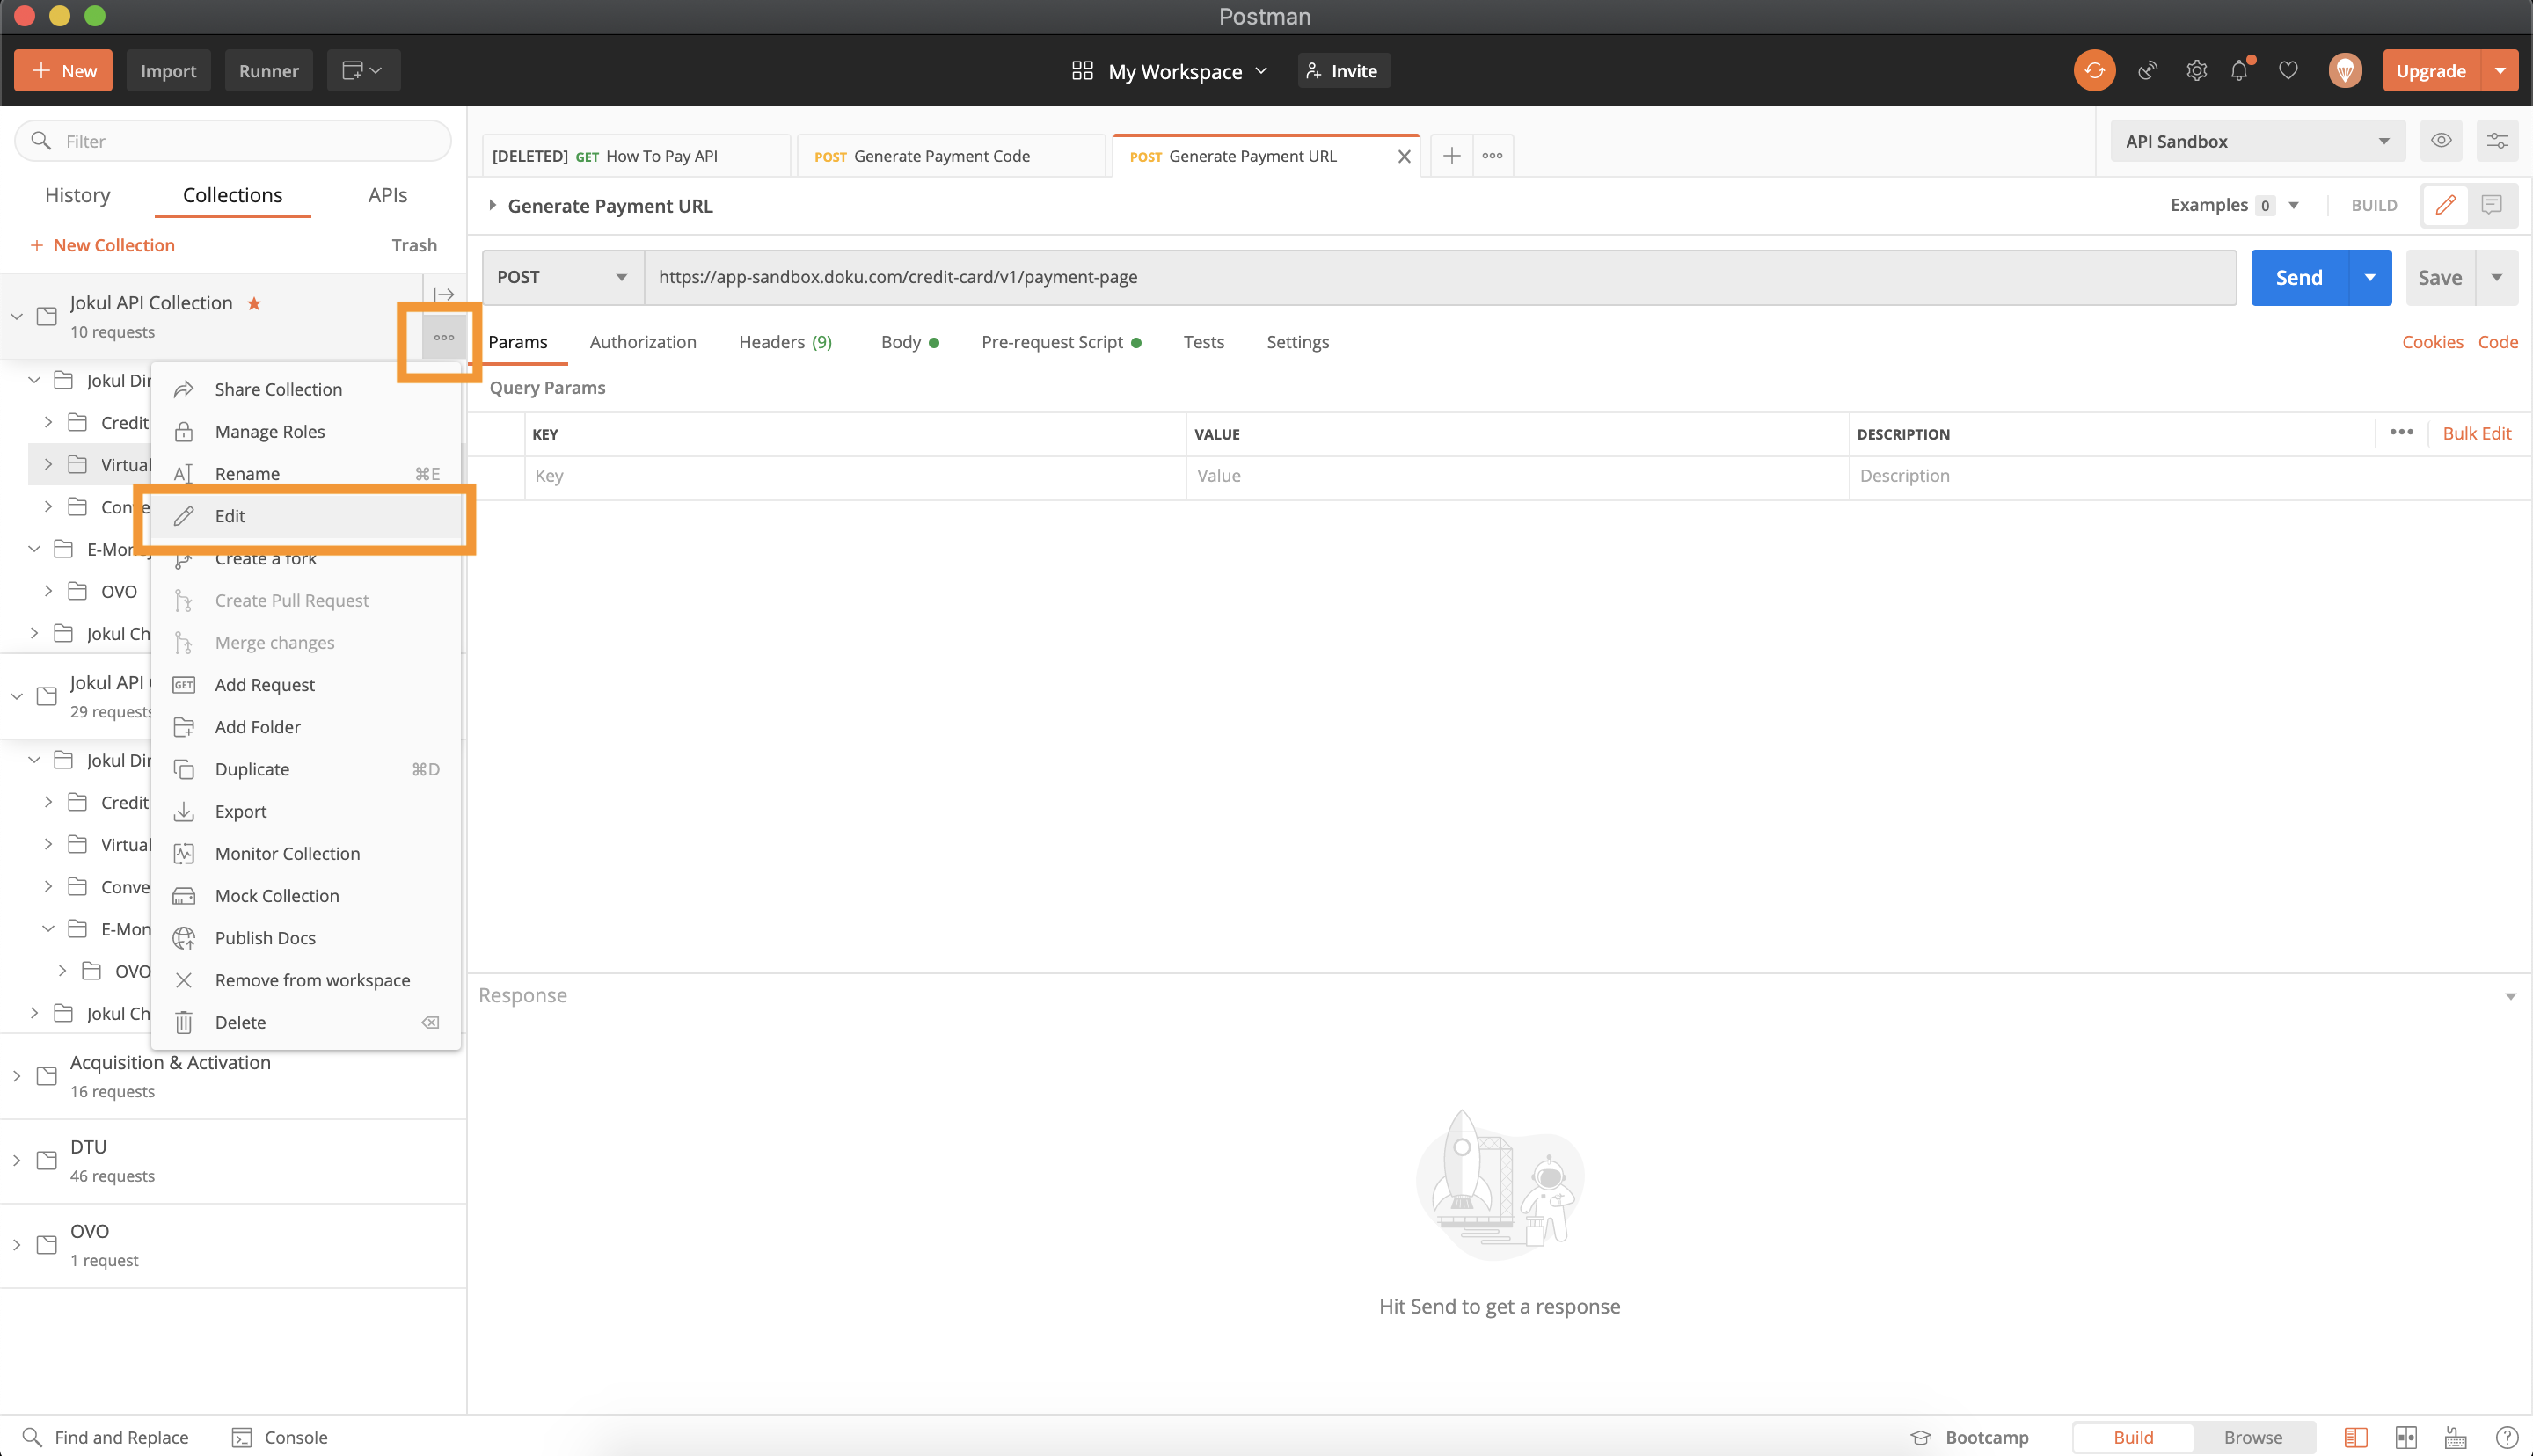This screenshot has height=1456, width=2533.
Task: Click the Save button dropdown arrow
Action: pyautogui.click(x=2496, y=277)
